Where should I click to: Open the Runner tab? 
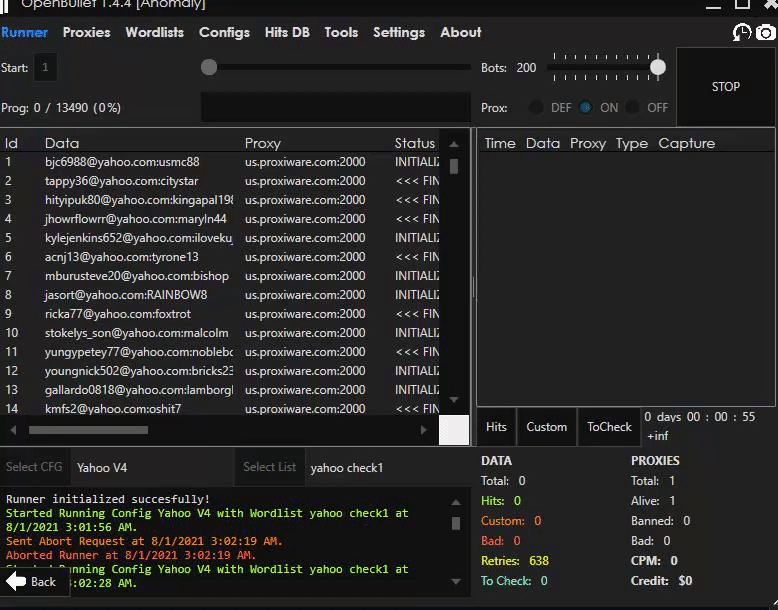click(24, 32)
